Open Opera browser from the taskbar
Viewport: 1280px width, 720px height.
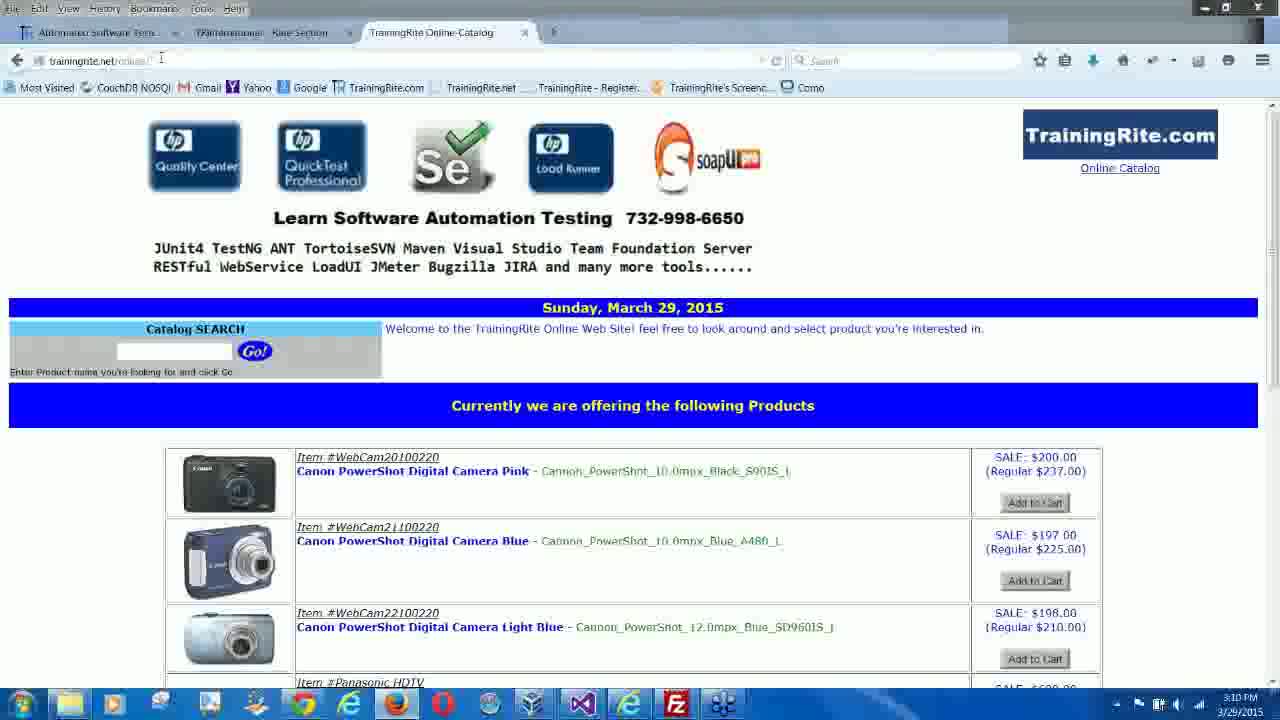click(x=443, y=704)
